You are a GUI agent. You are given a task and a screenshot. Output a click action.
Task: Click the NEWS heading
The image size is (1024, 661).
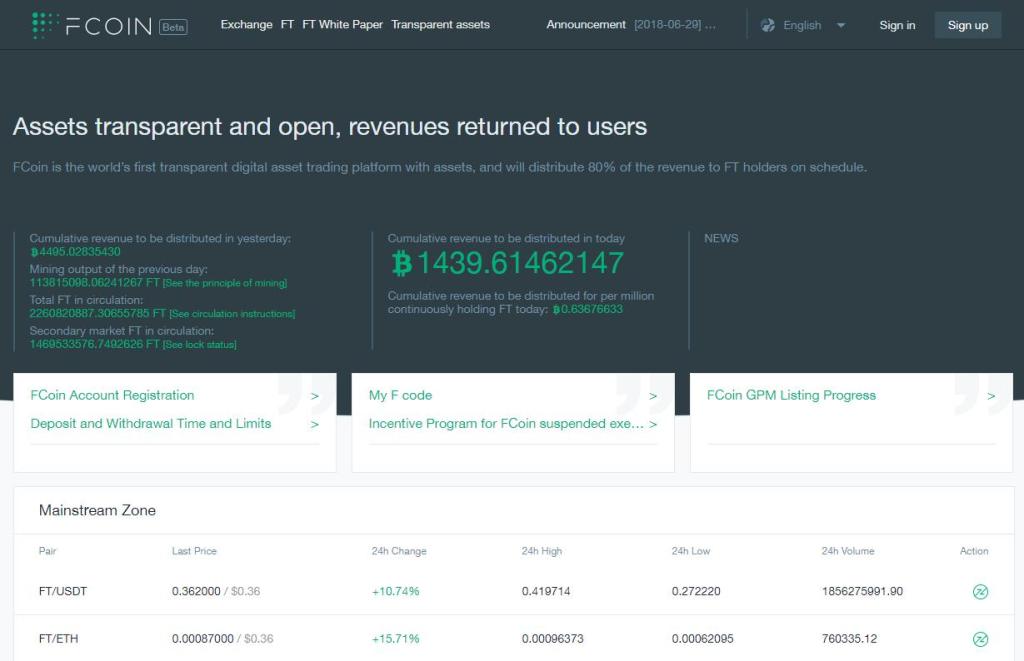pos(721,238)
